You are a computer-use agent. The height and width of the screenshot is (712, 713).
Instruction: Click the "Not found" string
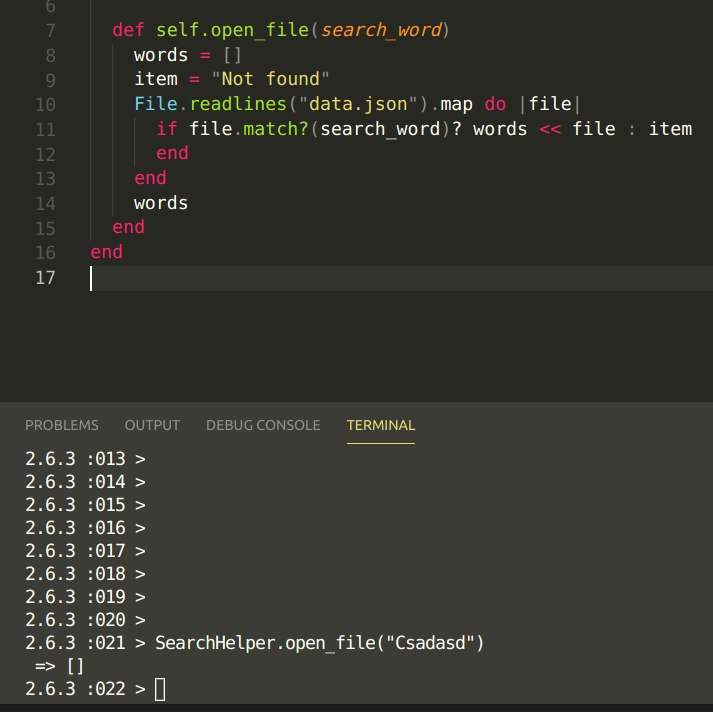click(270, 79)
